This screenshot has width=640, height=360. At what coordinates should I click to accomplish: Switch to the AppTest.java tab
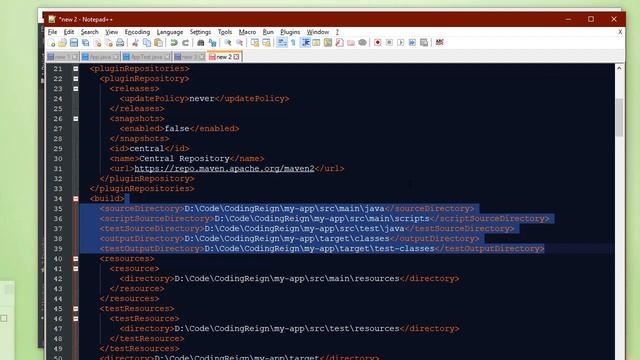[x=147, y=57]
